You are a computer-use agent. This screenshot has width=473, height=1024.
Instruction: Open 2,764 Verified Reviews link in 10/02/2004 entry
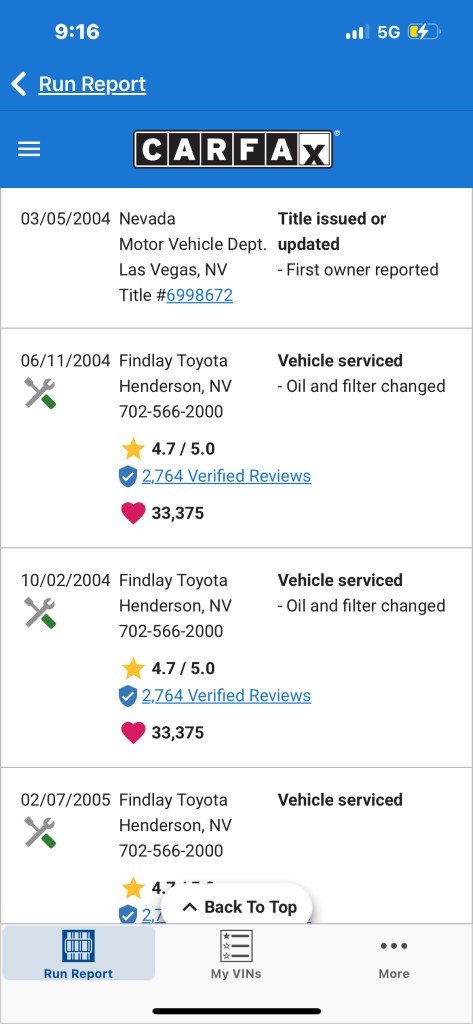[226, 696]
